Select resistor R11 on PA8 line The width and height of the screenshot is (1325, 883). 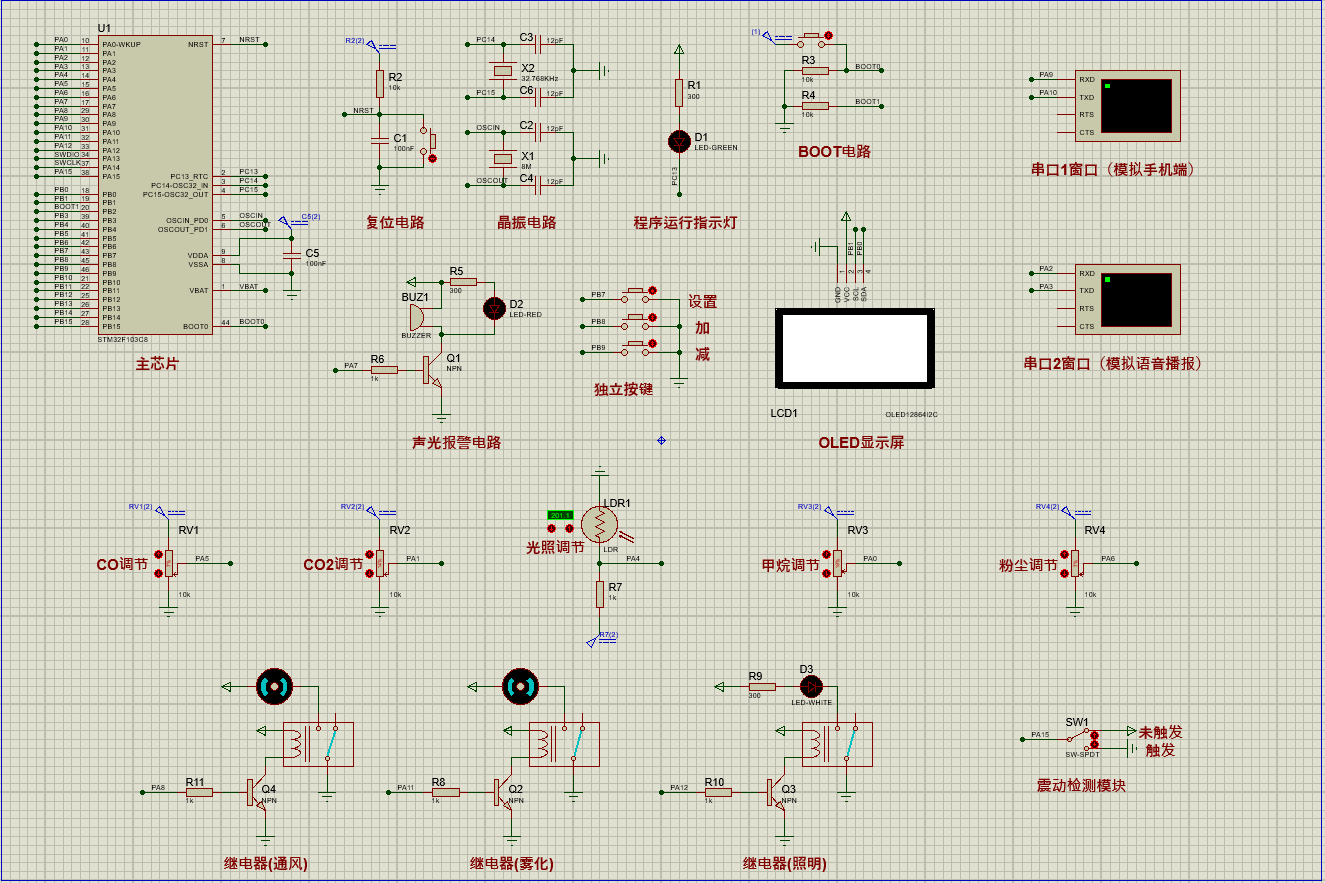pos(200,792)
